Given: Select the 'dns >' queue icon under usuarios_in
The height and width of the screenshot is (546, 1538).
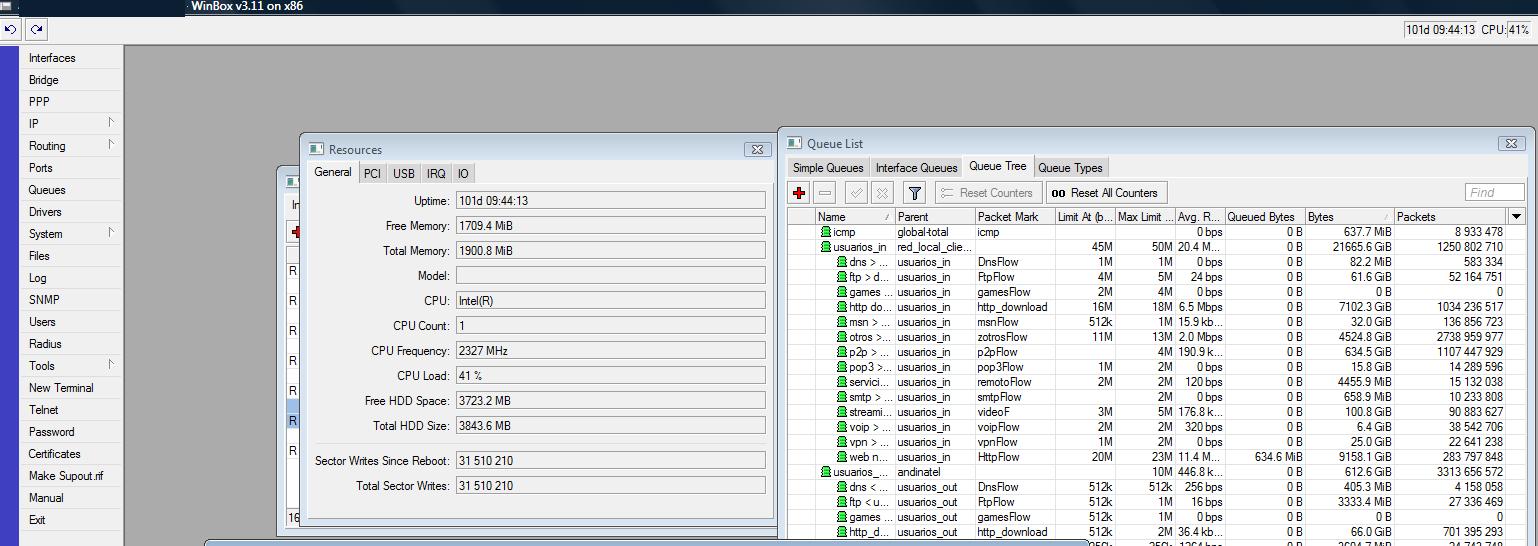Looking at the screenshot, I should tap(842, 262).
